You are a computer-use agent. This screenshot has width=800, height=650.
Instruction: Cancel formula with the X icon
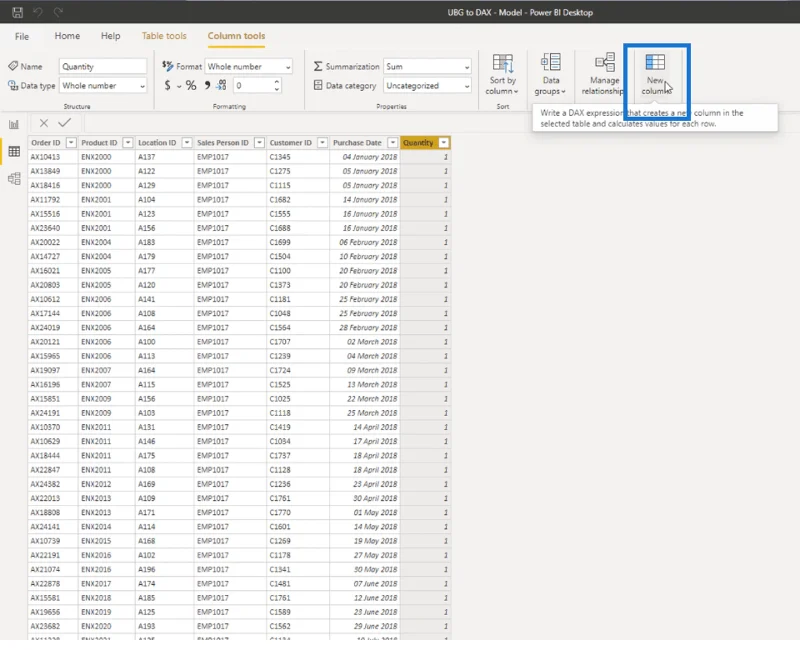44,123
